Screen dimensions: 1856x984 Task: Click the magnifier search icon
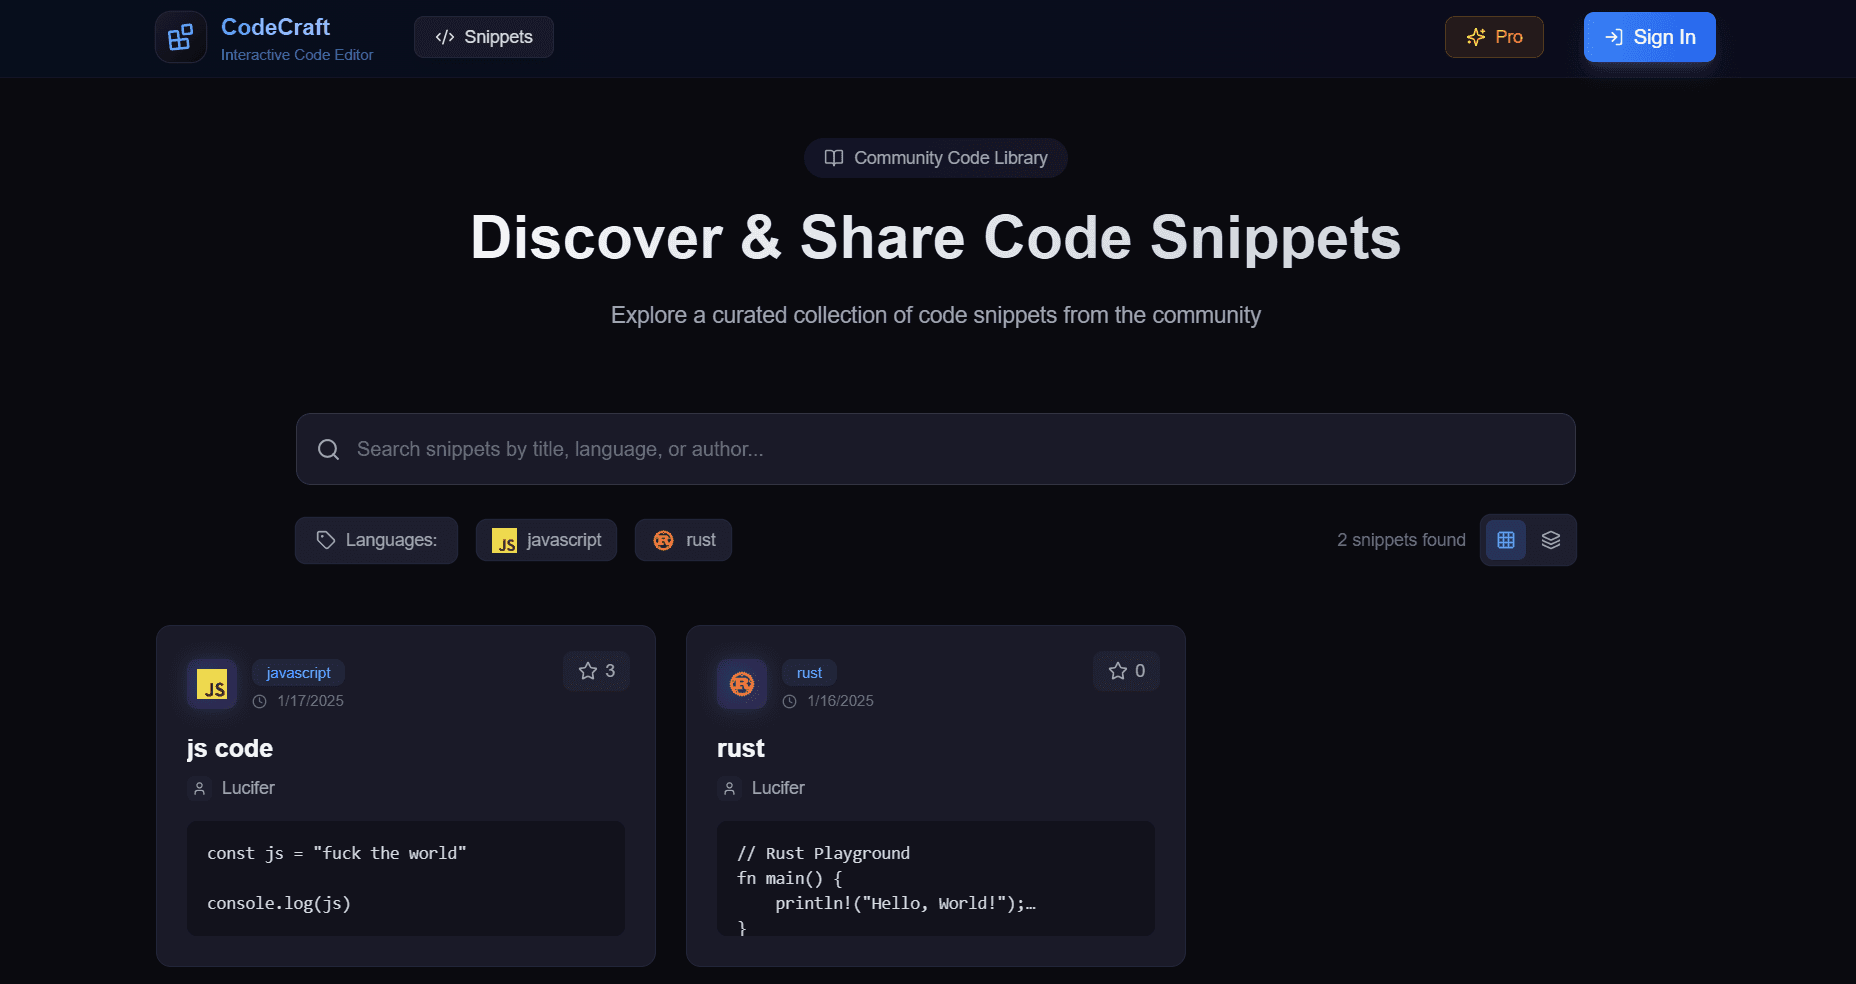click(328, 449)
